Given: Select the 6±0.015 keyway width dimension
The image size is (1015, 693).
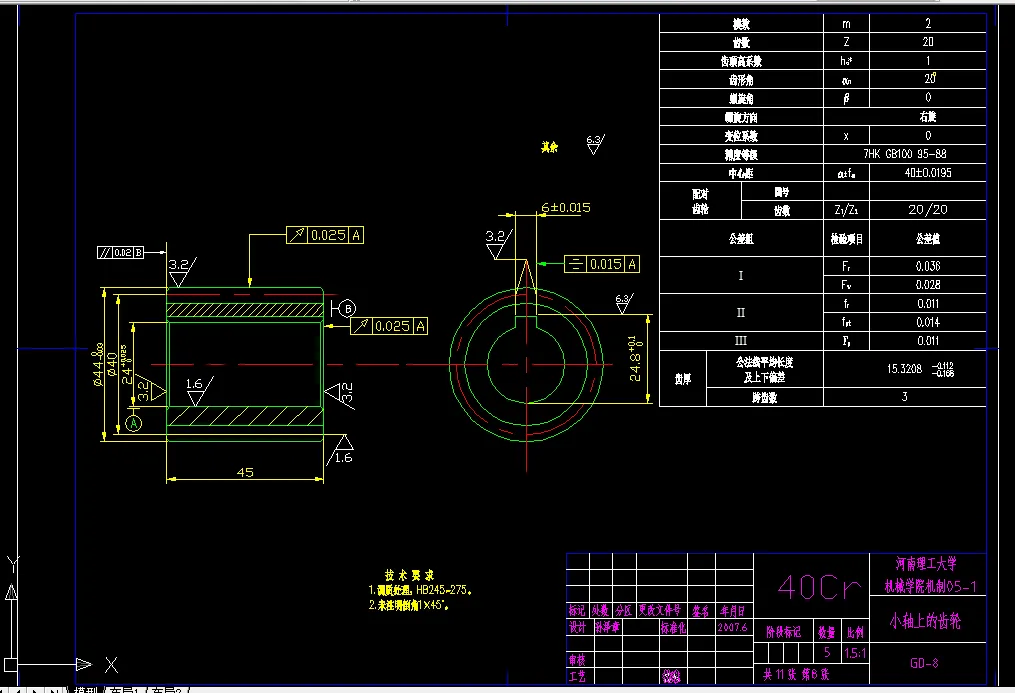Looking at the screenshot, I should 566,208.
